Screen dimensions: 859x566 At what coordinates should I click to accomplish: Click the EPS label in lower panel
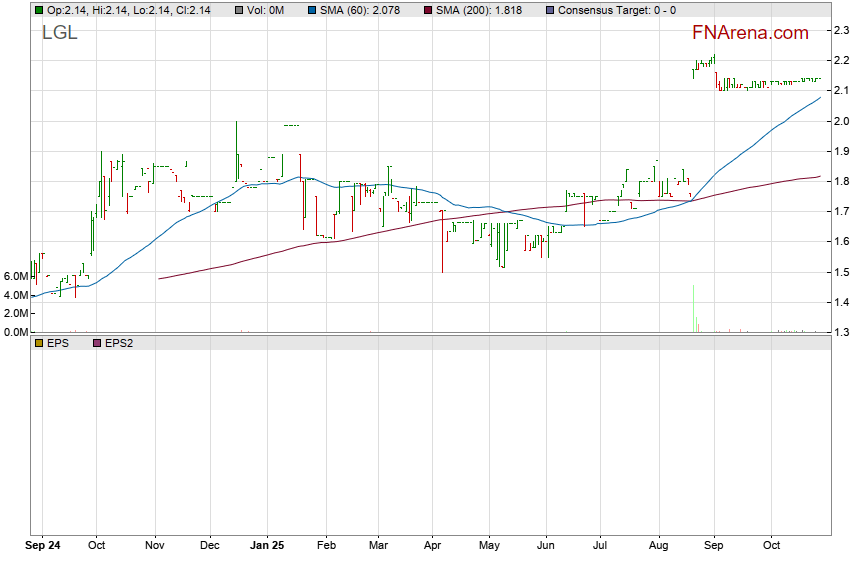[x=58, y=343]
